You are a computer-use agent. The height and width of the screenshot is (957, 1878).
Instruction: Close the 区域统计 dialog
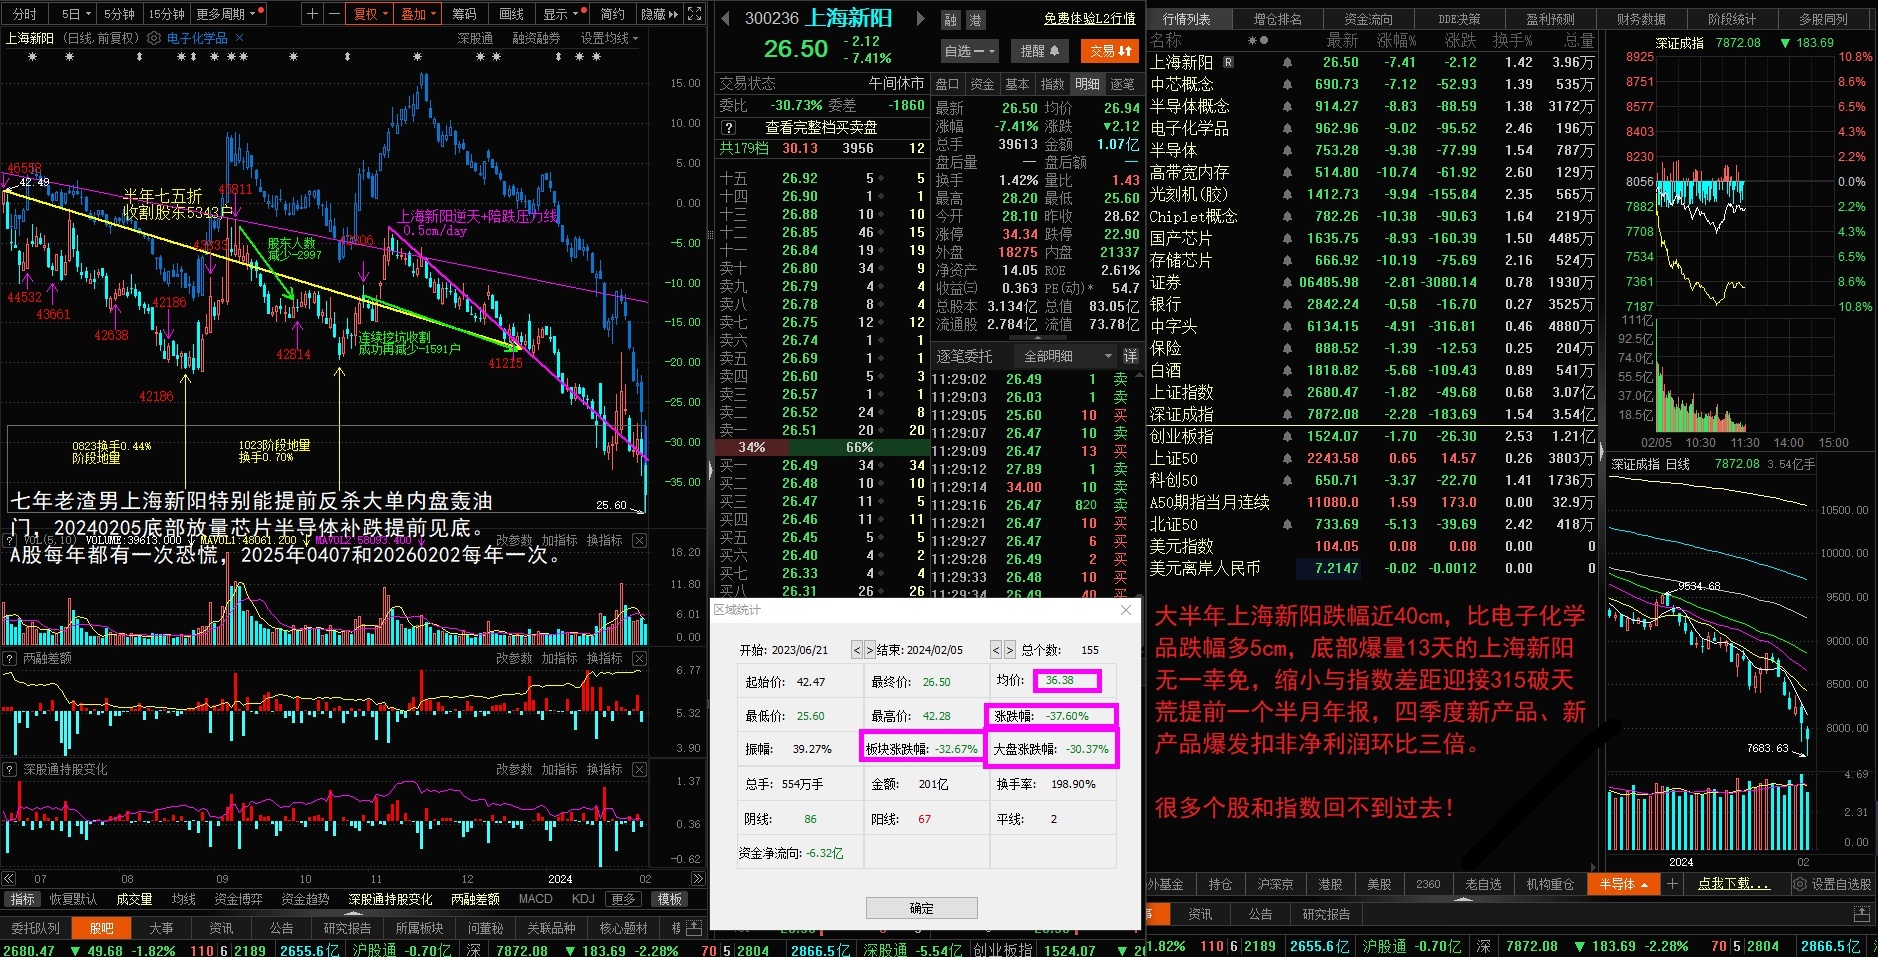1126,610
